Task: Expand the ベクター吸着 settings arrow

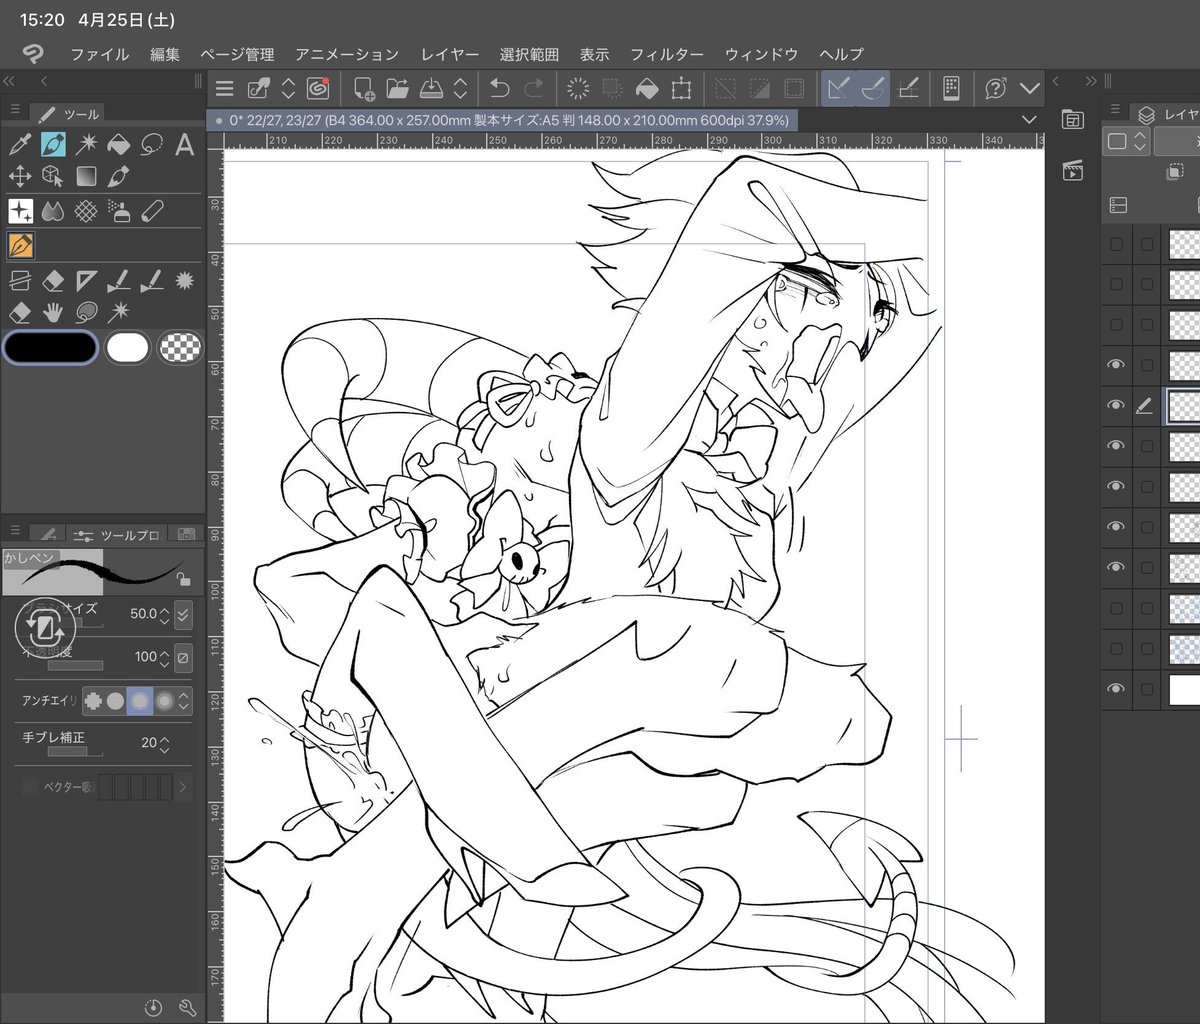Action: [x=182, y=787]
